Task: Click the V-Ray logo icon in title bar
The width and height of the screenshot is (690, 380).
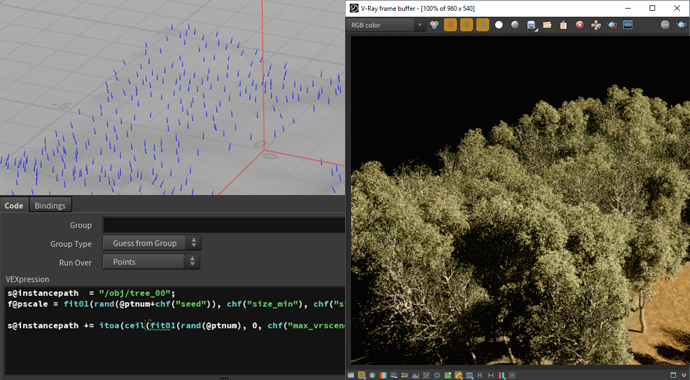Action: coord(353,8)
